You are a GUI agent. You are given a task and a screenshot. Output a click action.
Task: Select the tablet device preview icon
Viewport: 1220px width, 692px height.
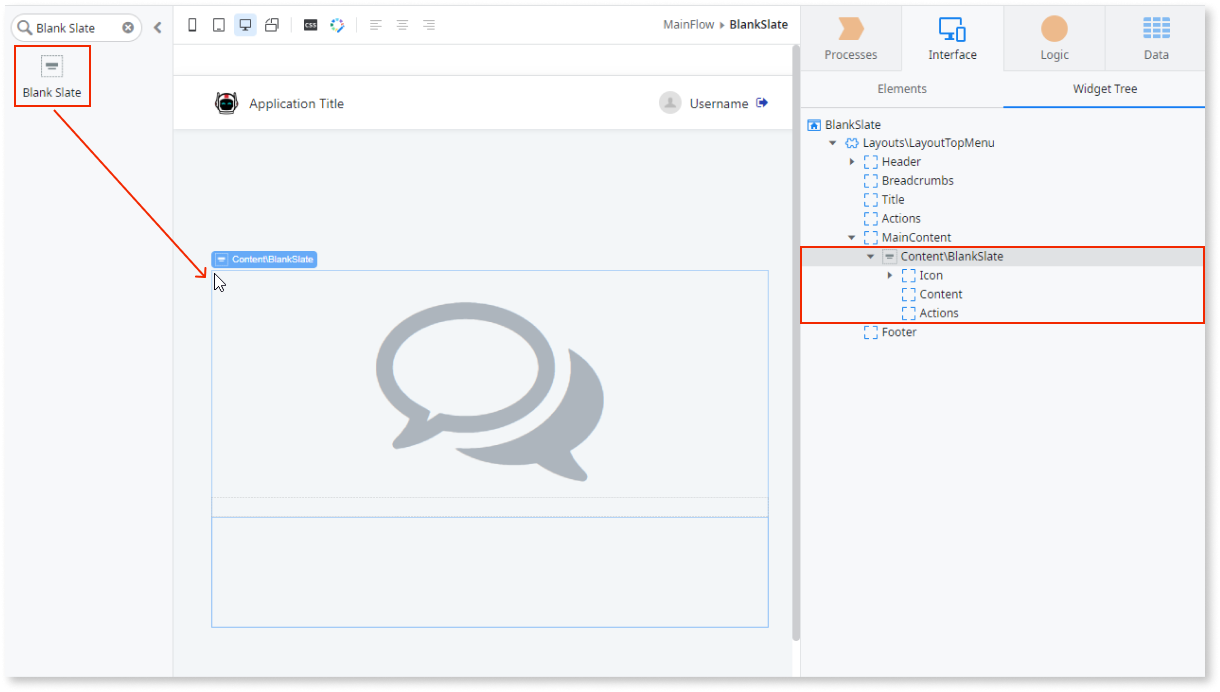coord(218,25)
